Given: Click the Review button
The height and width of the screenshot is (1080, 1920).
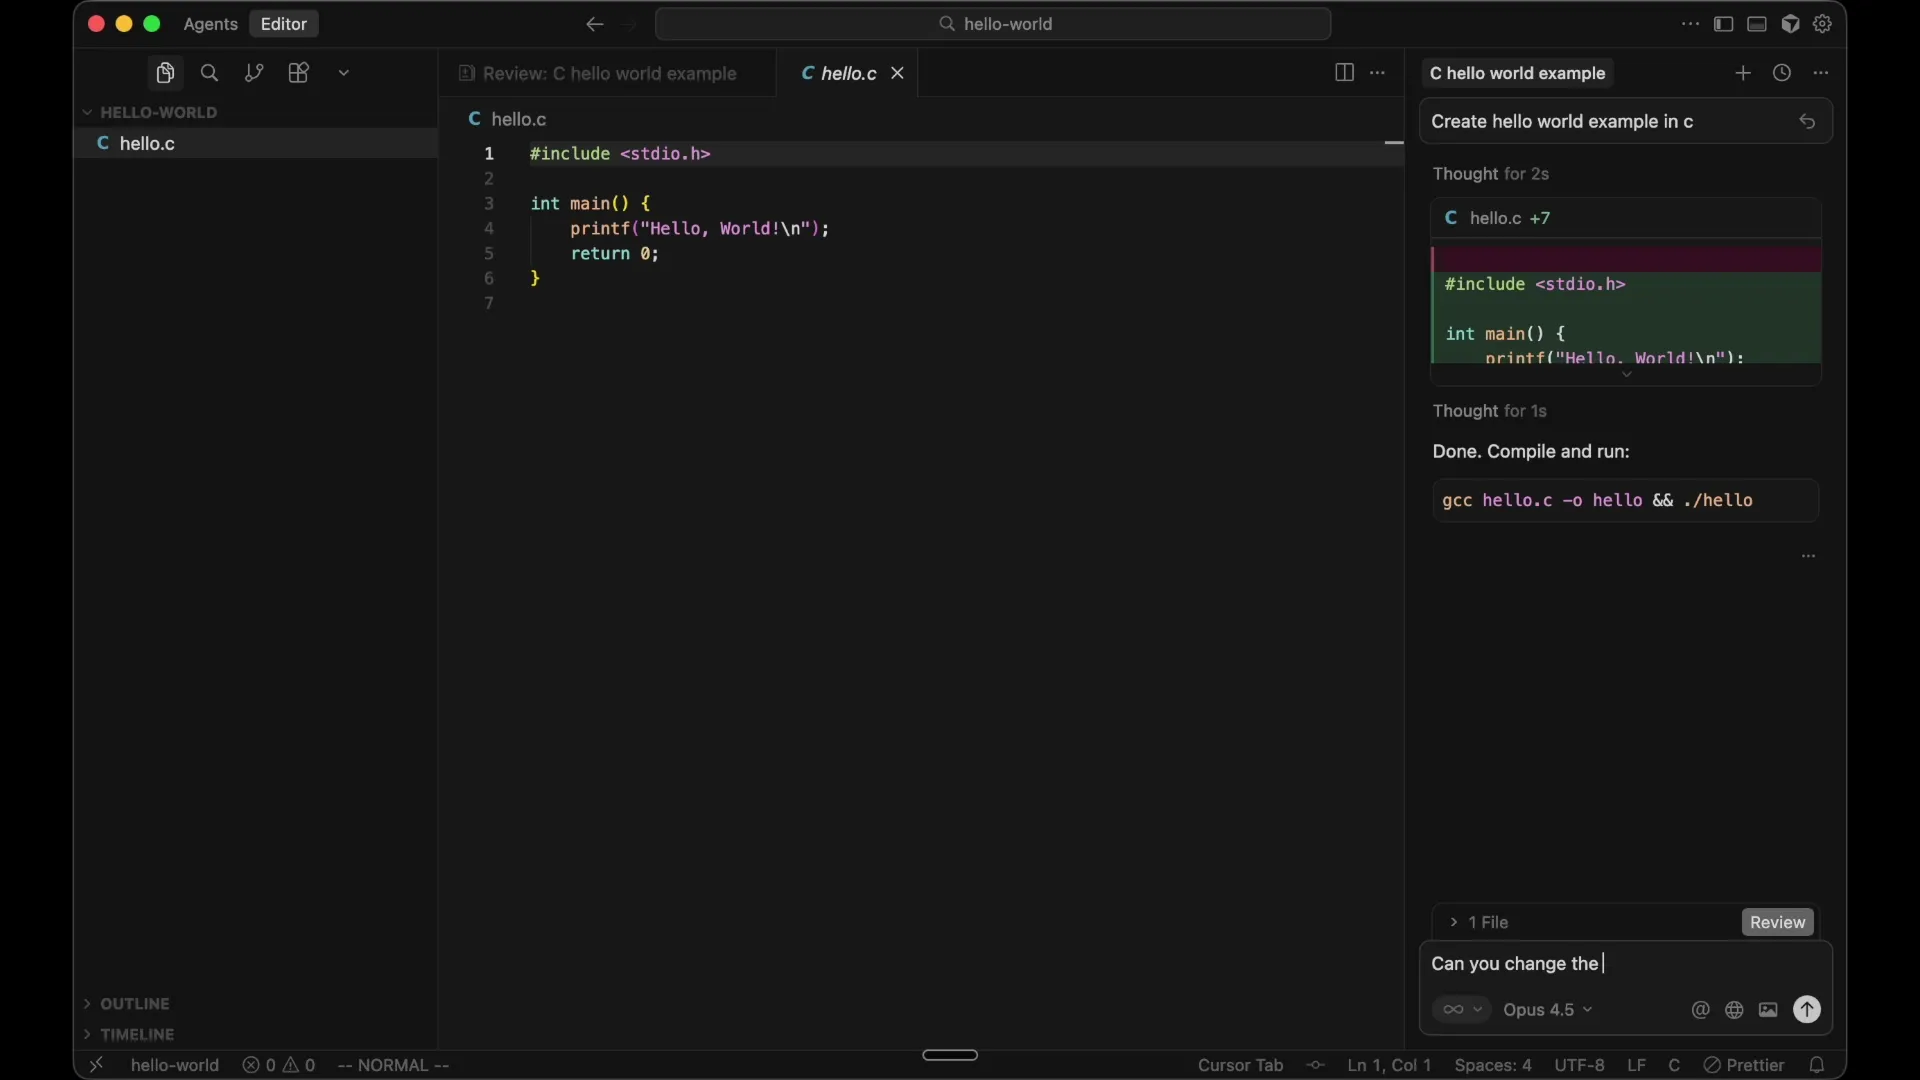Looking at the screenshot, I should pyautogui.click(x=1777, y=922).
